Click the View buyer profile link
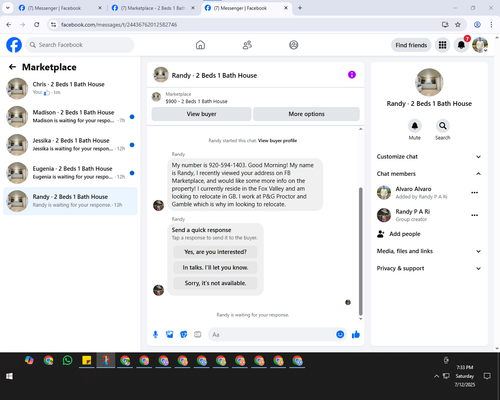The image size is (500, 400). (x=277, y=141)
